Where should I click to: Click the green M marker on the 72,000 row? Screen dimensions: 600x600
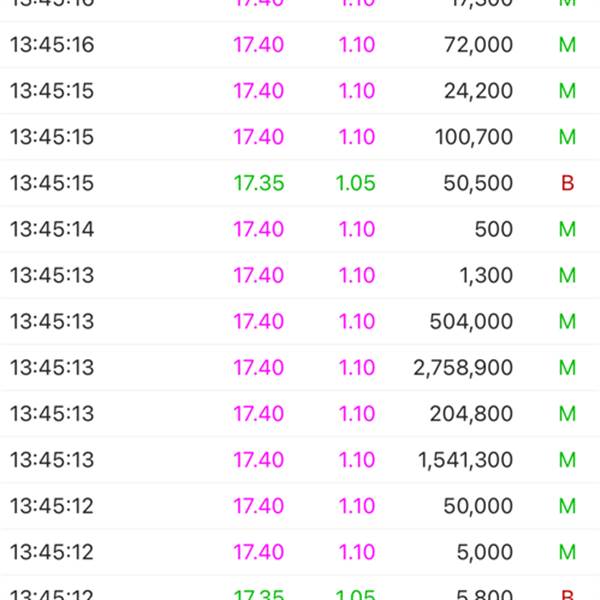pyautogui.click(x=567, y=45)
